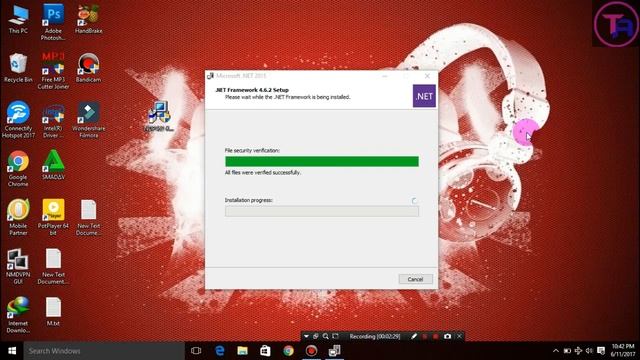Close the Microsoft .NET setup dialog
This screenshot has height=360, width=640.
click(427, 76)
